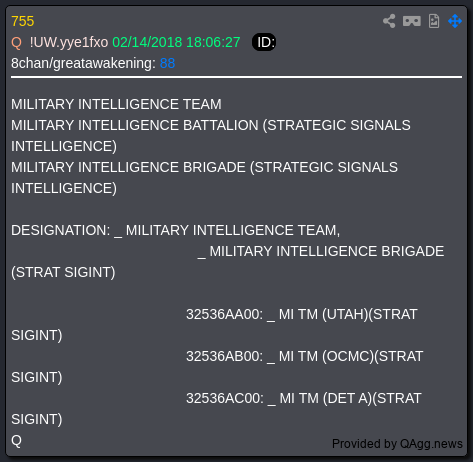Visit the Provided by QAgg.news credit
This screenshot has height=462, width=473.
click(397, 444)
